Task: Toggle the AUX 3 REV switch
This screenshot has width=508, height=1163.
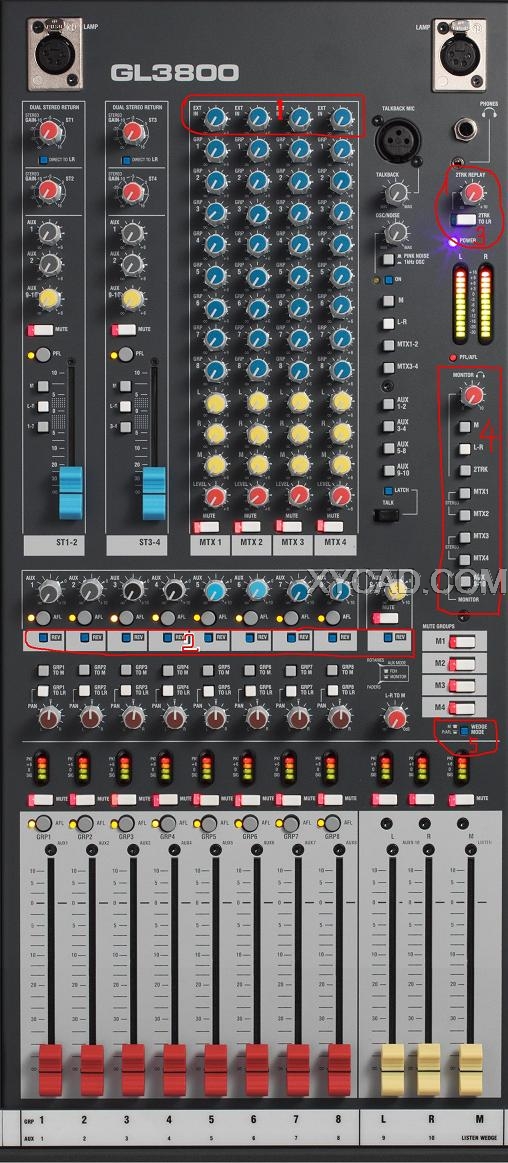Action: pyautogui.click(x=128, y=636)
